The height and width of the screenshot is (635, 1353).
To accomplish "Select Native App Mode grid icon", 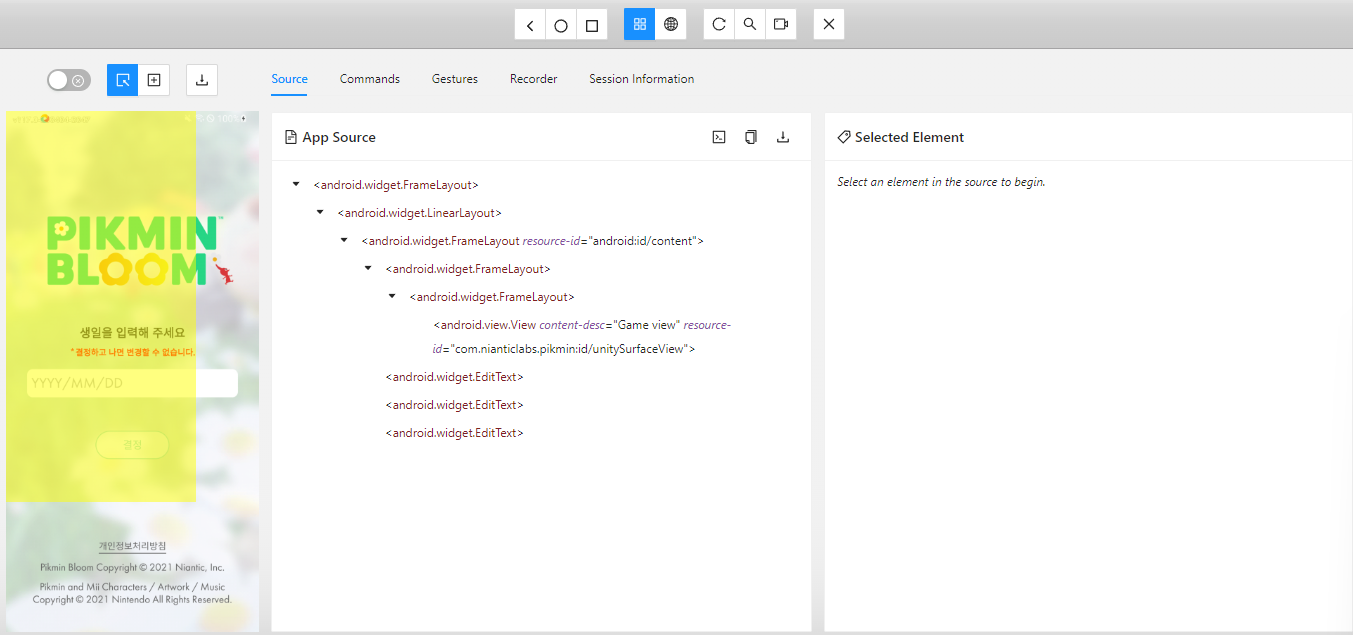I will (x=640, y=25).
